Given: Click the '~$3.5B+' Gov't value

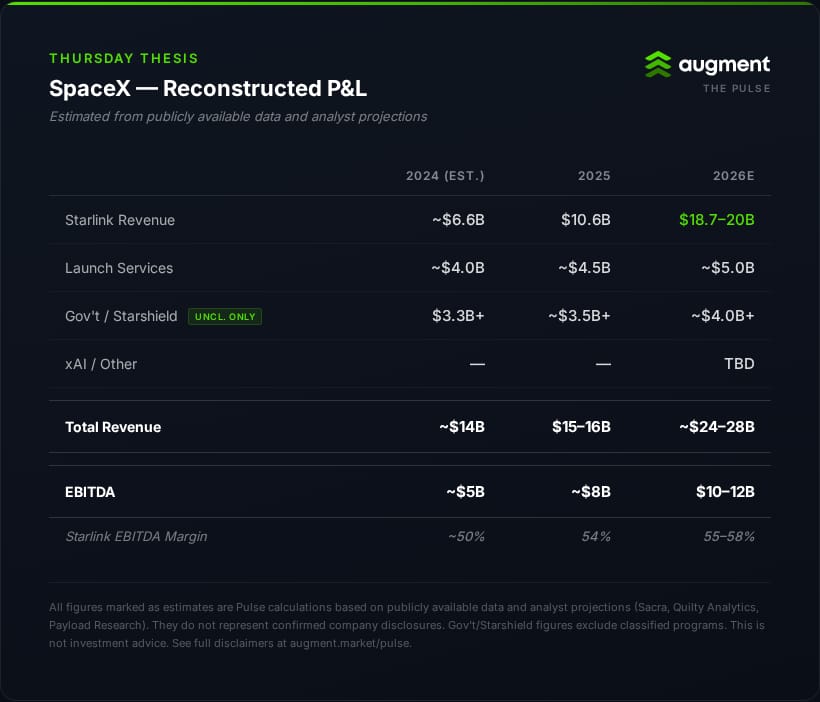Looking at the screenshot, I should [579, 316].
